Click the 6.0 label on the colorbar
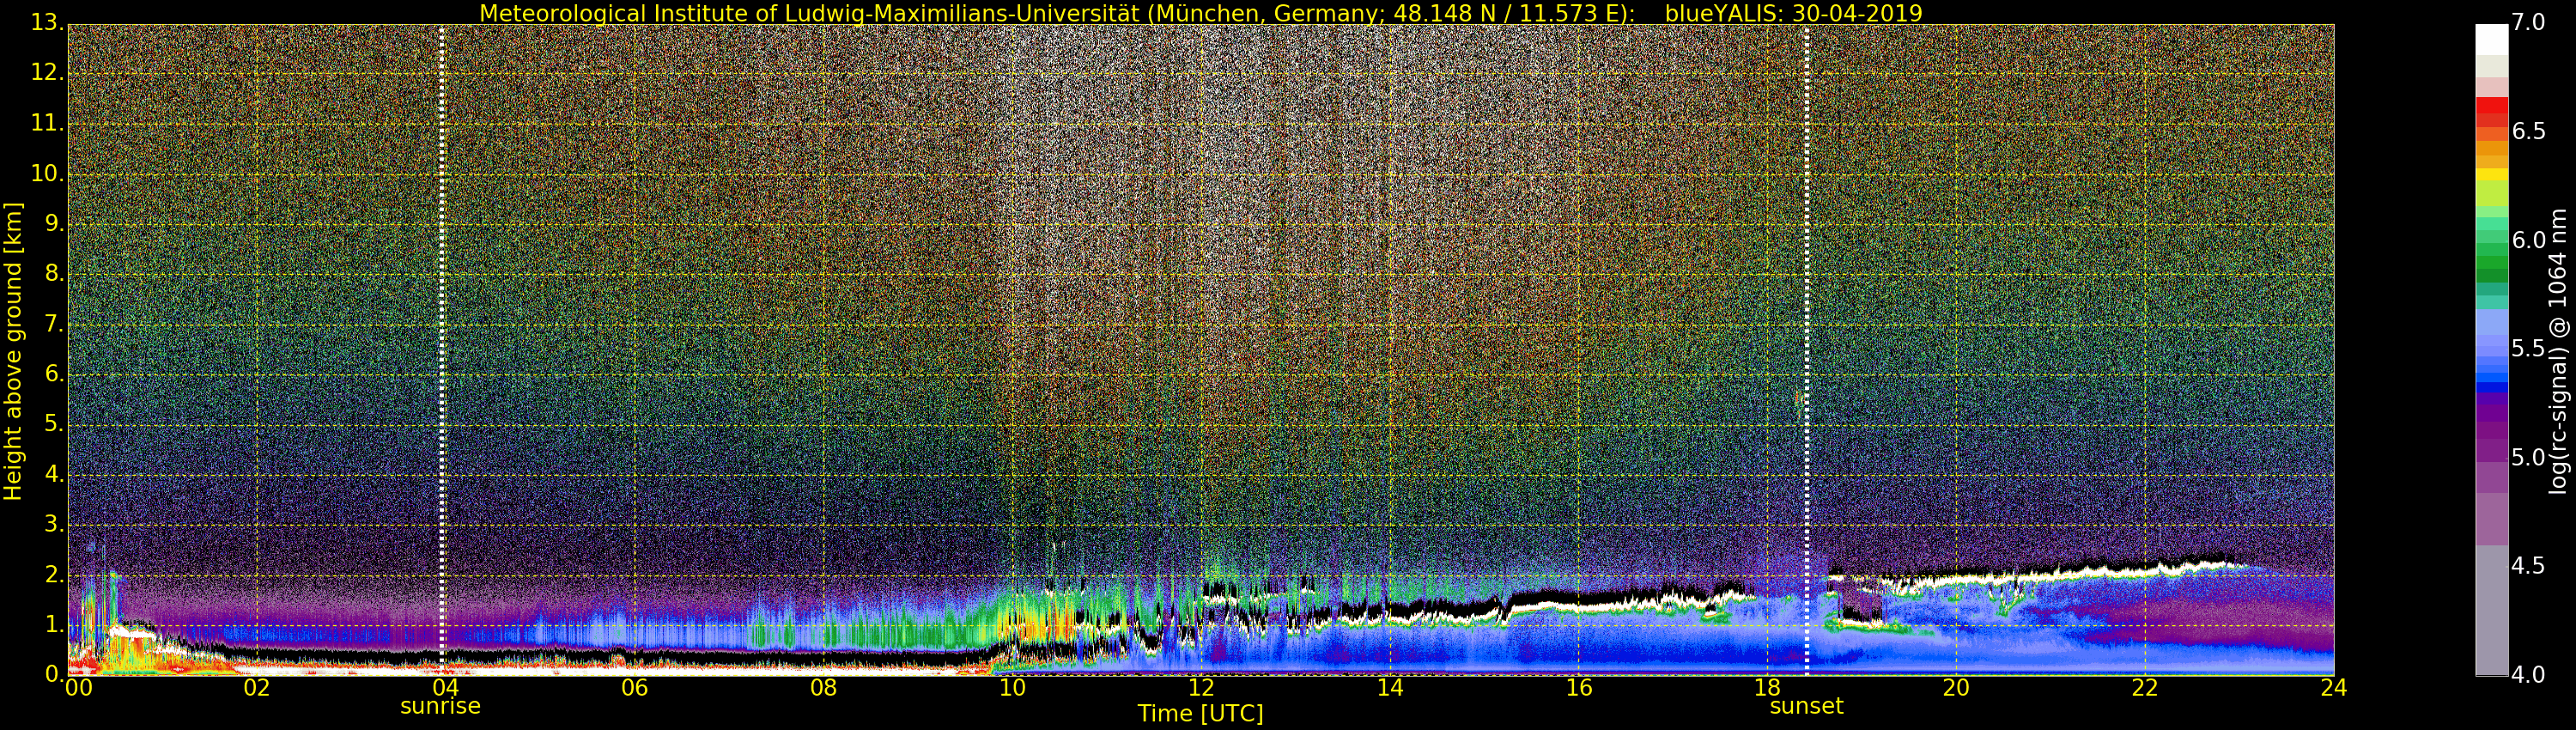 (2528, 240)
